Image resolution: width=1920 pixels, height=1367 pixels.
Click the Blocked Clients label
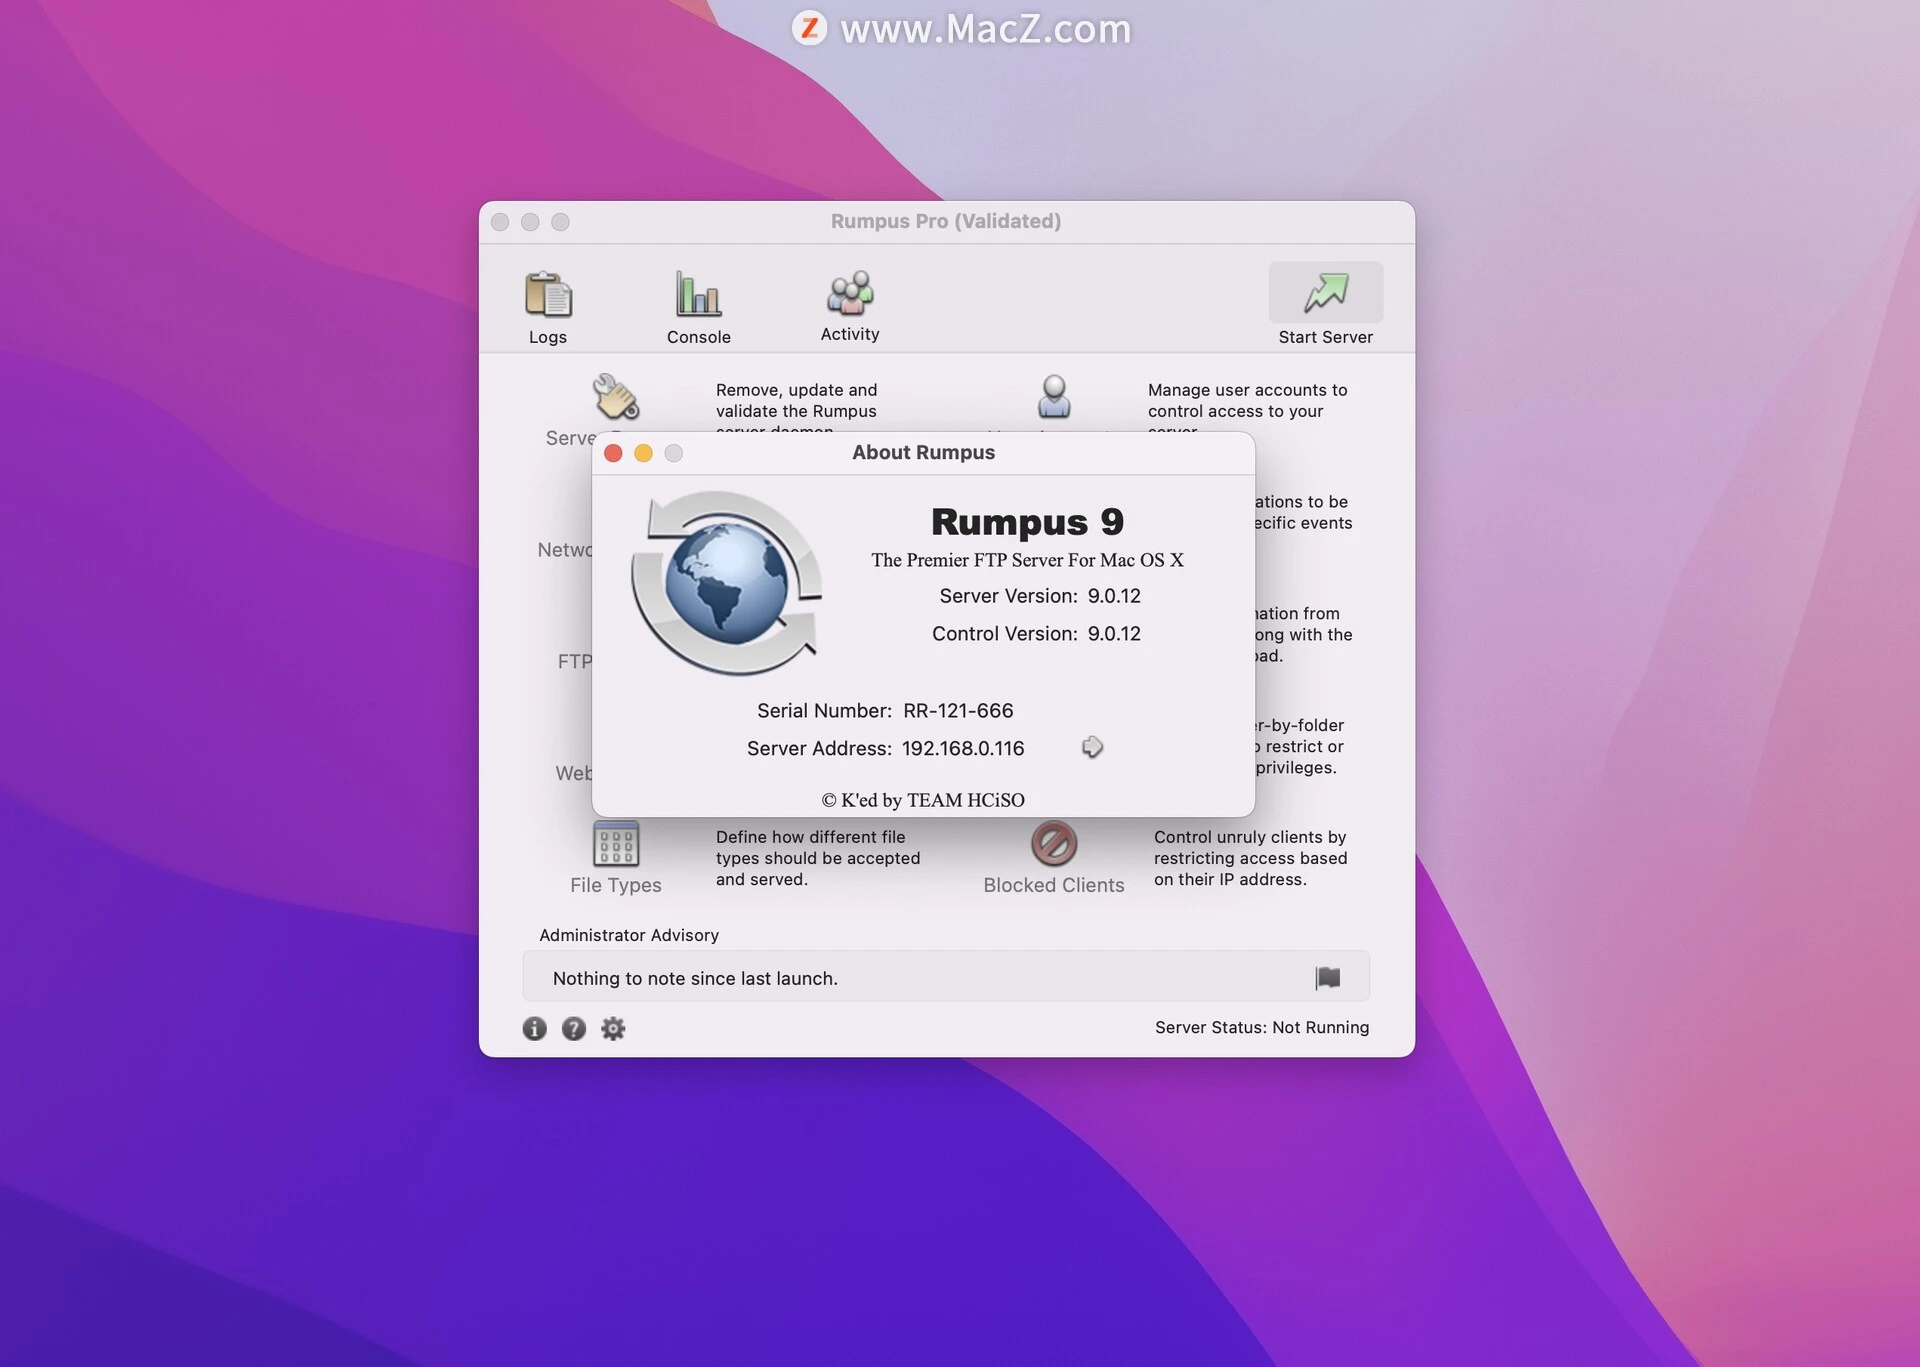(1054, 885)
